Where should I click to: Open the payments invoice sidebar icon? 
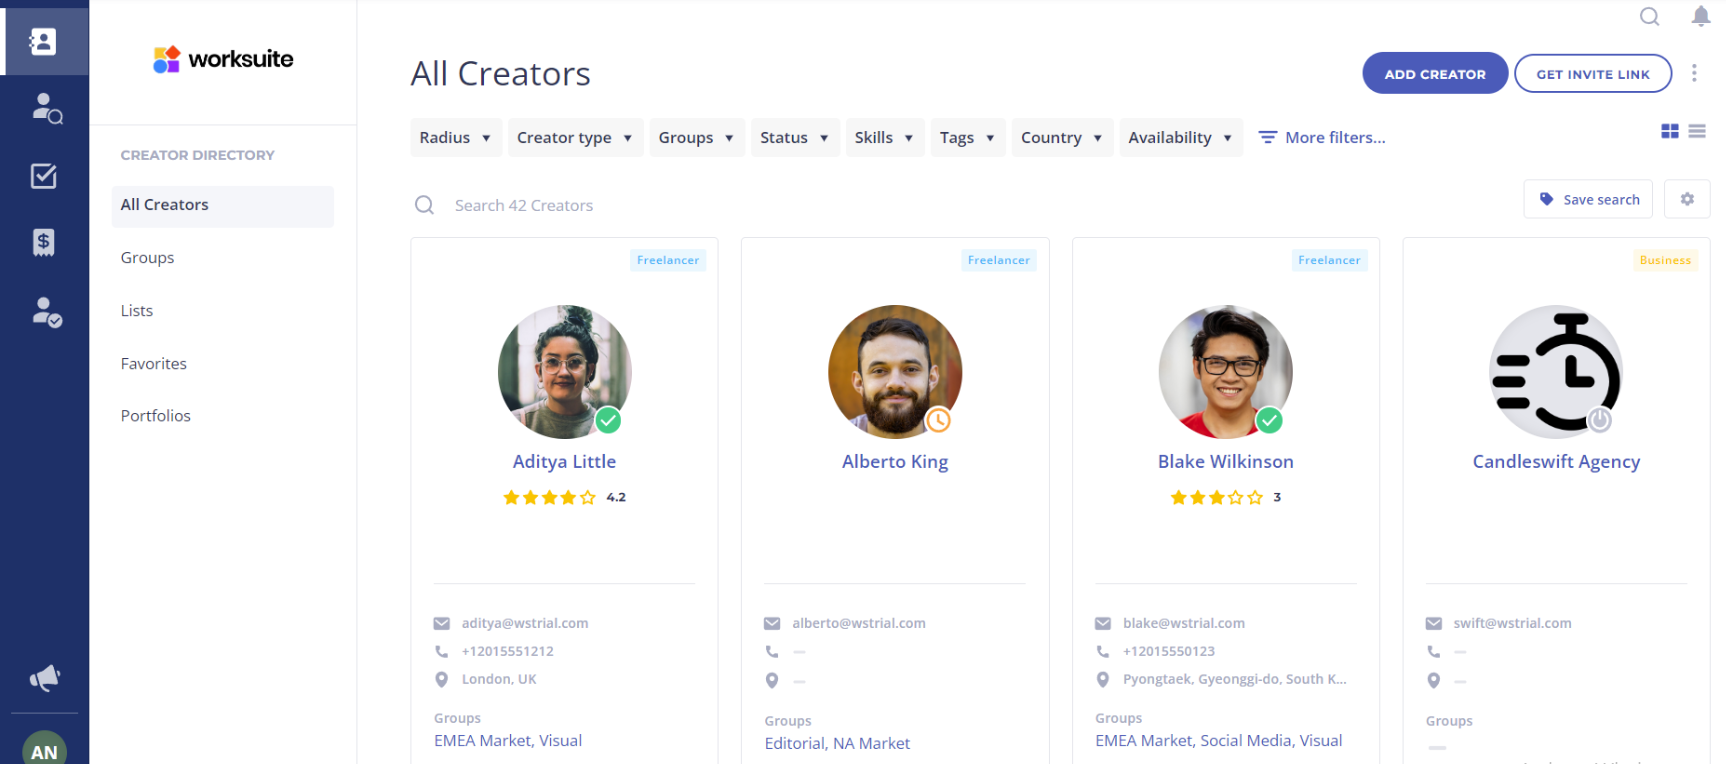pos(43,242)
